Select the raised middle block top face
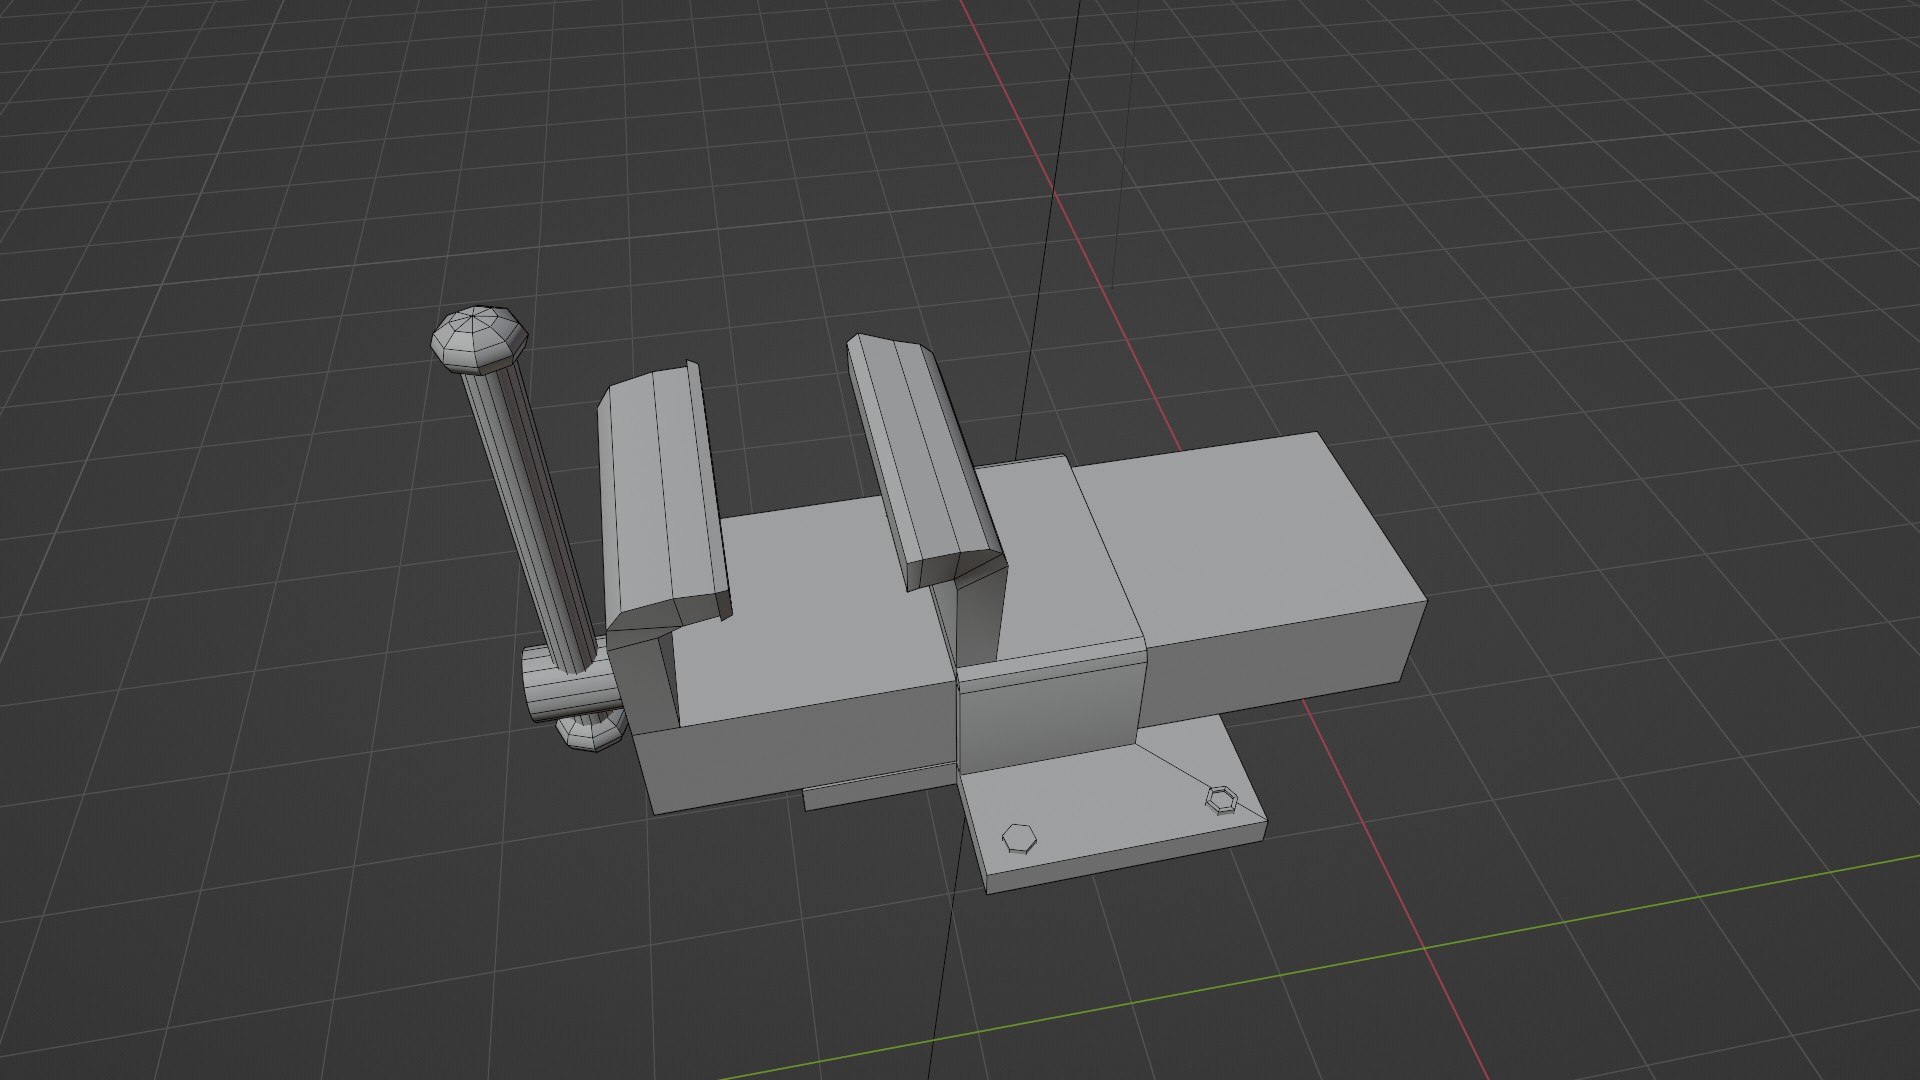 pyautogui.click(x=1060, y=560)
